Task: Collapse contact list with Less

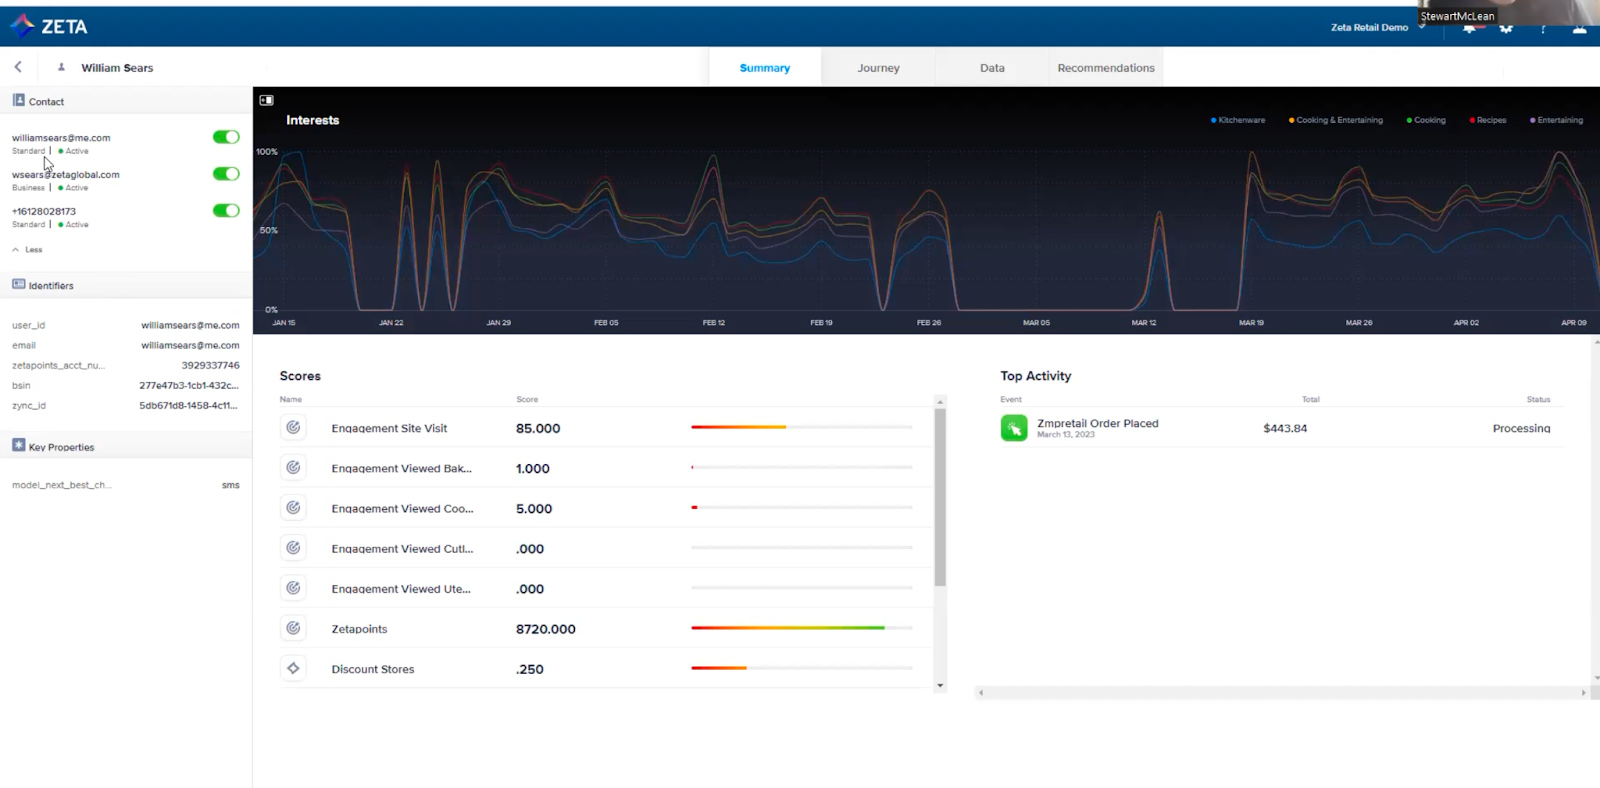Action: 27,250
